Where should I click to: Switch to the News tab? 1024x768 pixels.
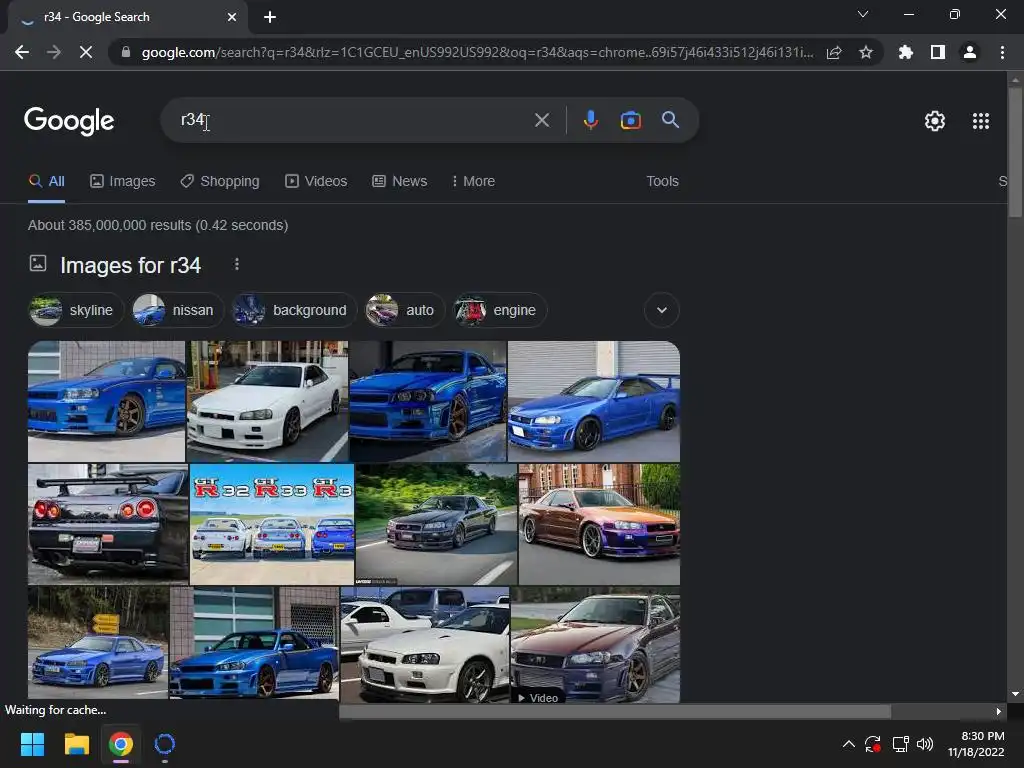(x=400, y=182)
